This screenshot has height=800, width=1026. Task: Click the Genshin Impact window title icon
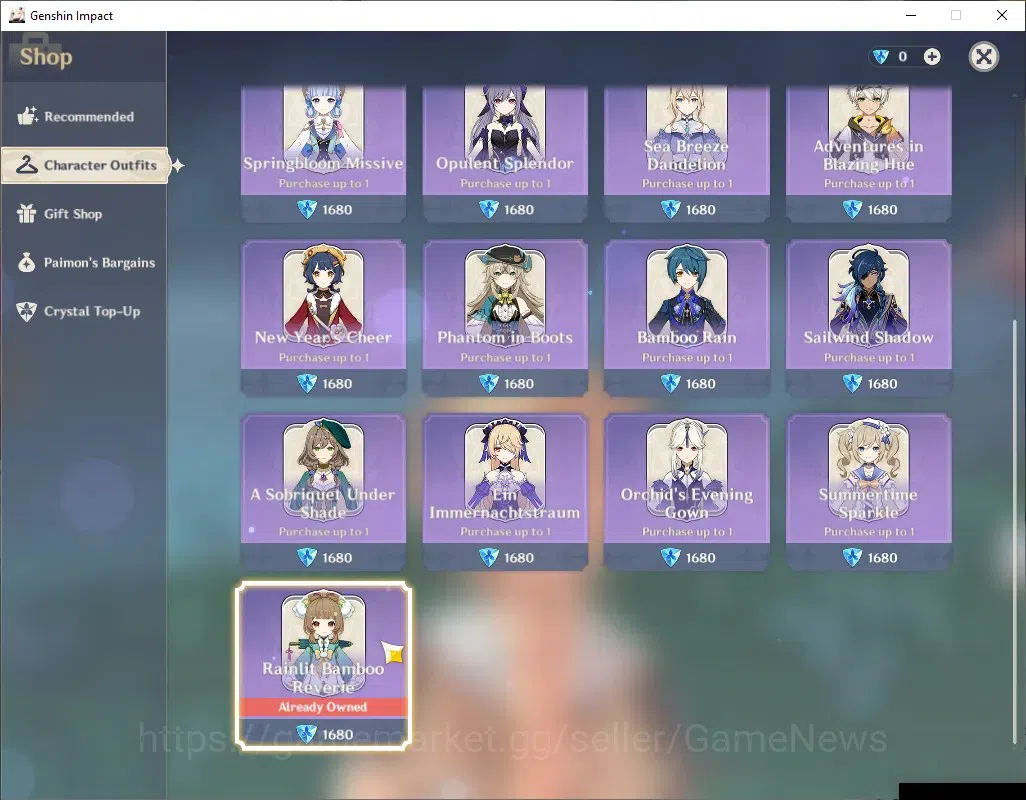[17, 15]
